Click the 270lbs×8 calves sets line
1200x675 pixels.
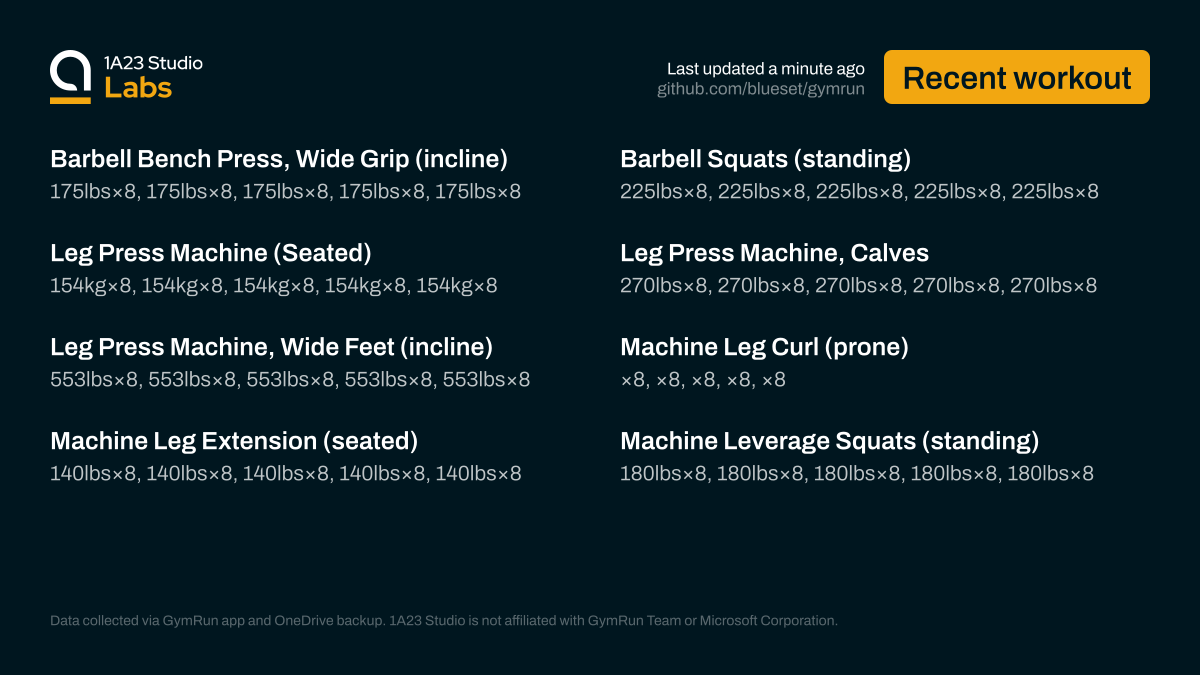[x=858, y=285]
